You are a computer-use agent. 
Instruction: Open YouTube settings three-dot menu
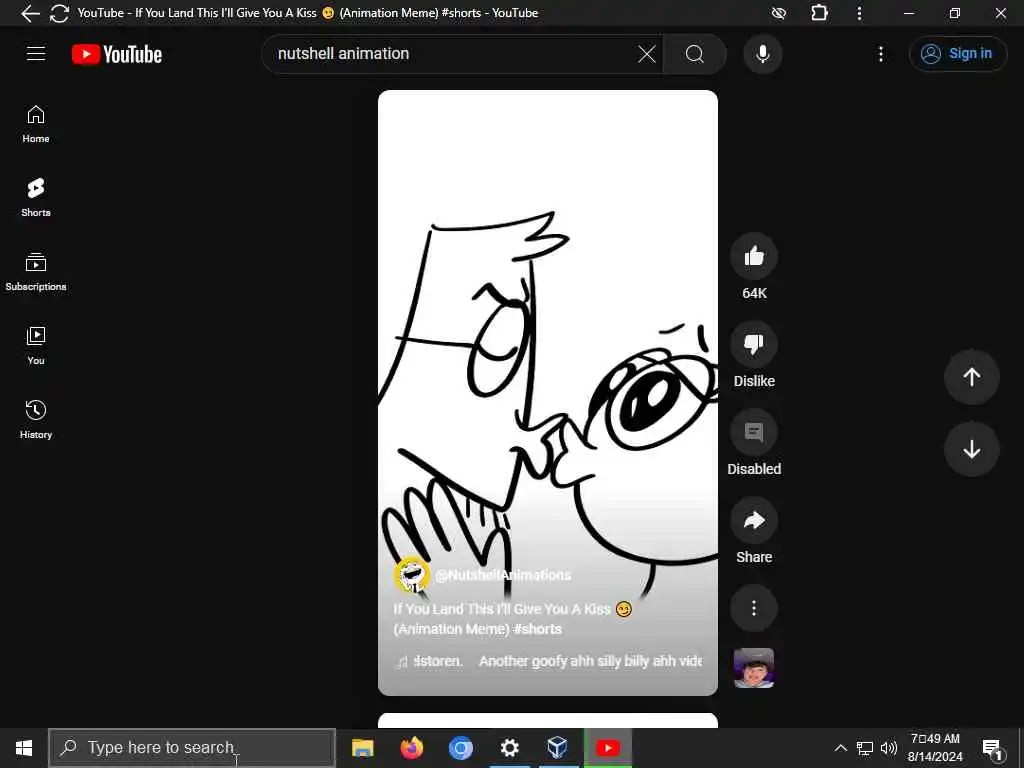pyautogui.click(x=881, y=54)
